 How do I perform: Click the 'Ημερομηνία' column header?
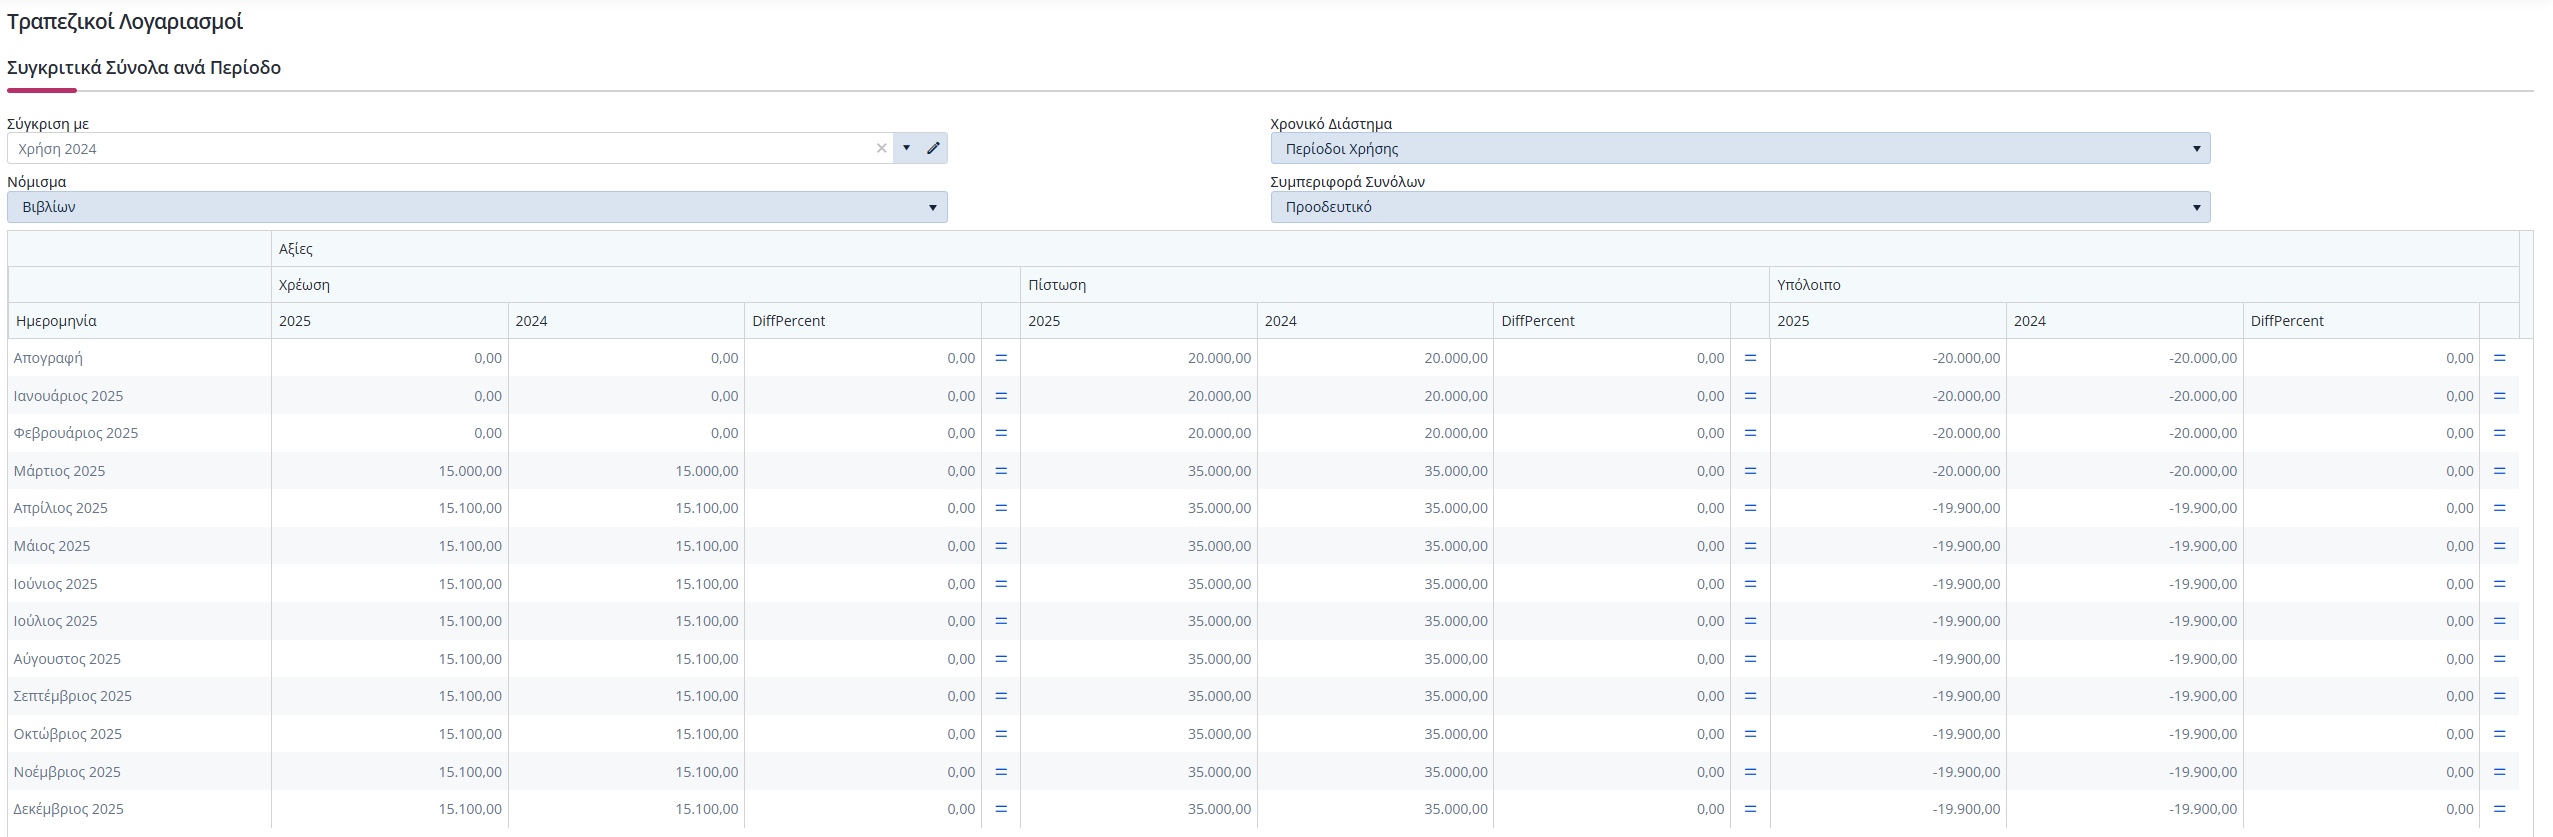coord(140,321)
